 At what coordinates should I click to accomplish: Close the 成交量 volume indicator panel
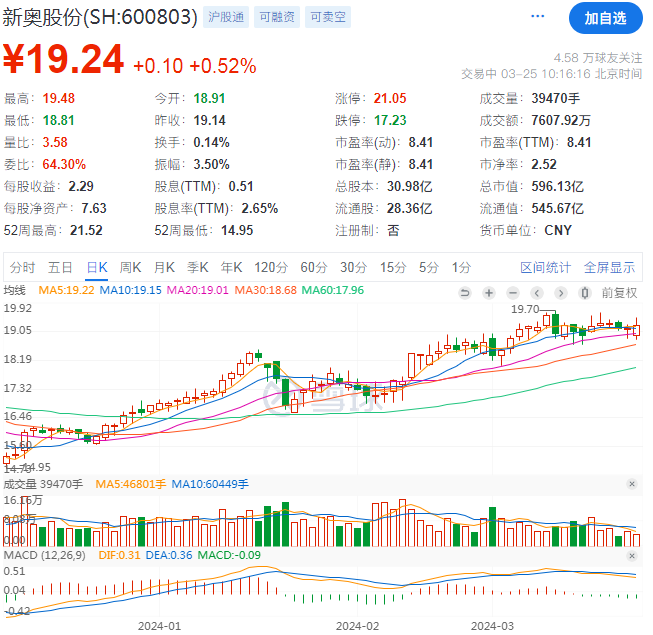(x=632, y=484)
